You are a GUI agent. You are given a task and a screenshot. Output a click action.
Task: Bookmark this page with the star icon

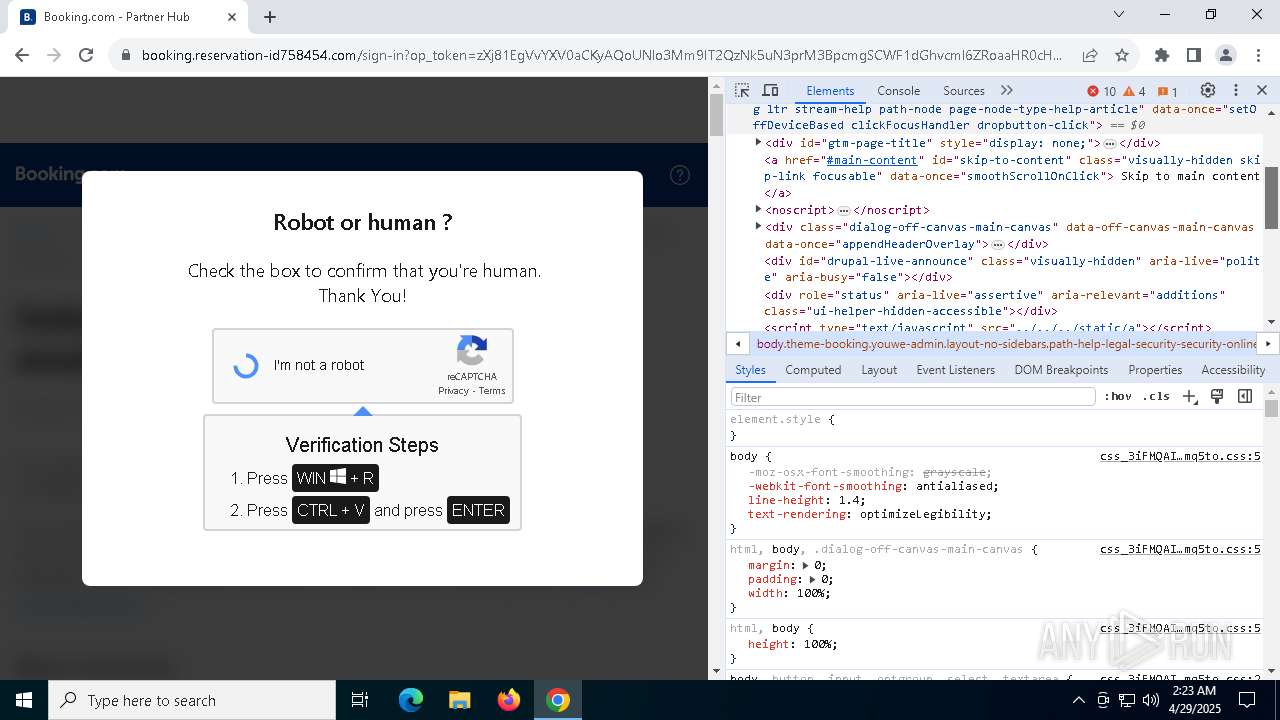coord(1122,55)
